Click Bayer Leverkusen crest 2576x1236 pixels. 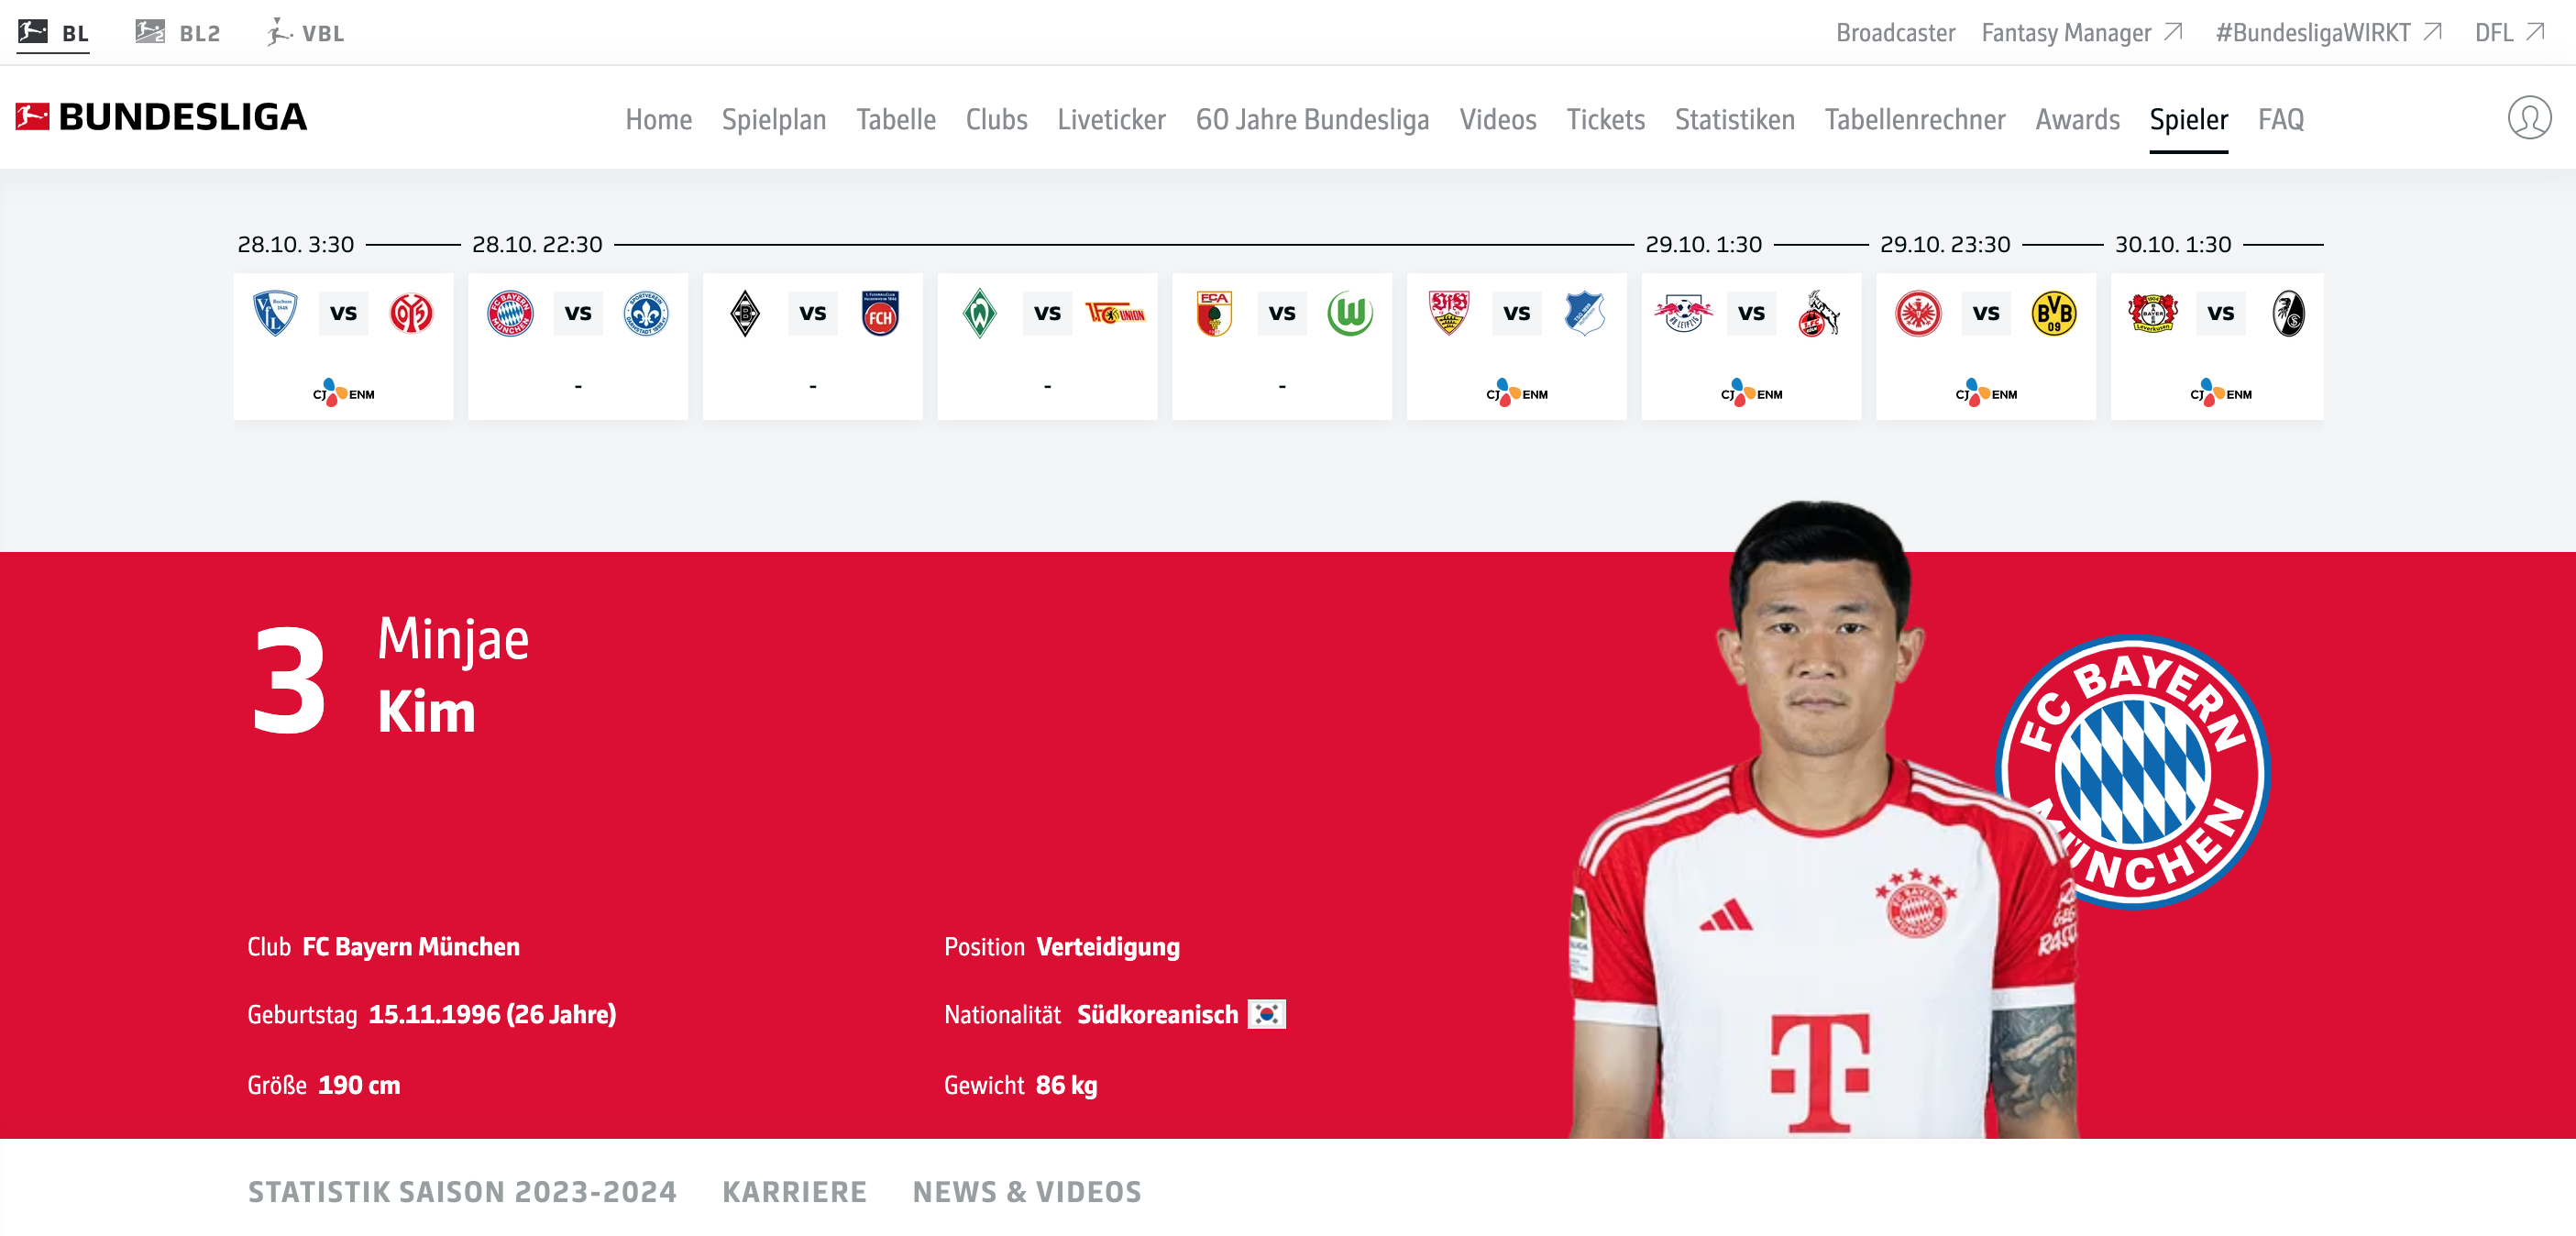pyautogui.click(x=2153, y=313)
